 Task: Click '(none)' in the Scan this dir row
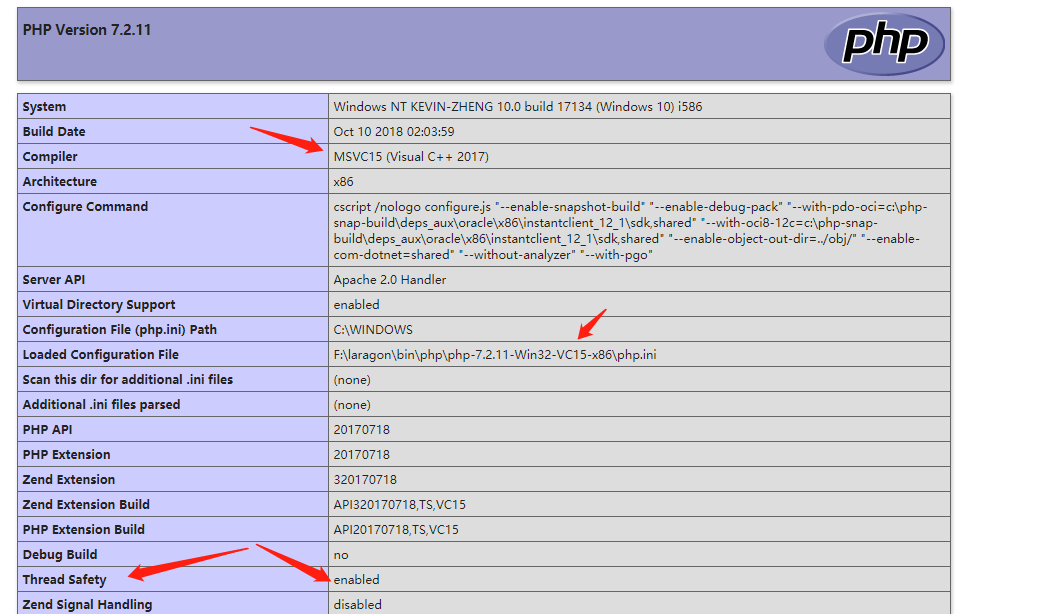pos(352,380)
